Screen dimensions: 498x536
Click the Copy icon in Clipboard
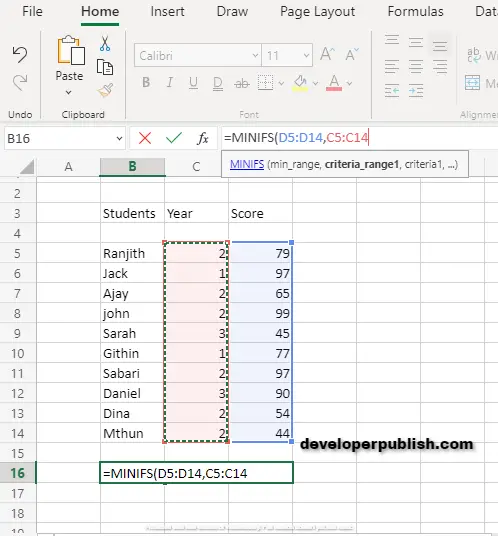click(x=105, y=67)
